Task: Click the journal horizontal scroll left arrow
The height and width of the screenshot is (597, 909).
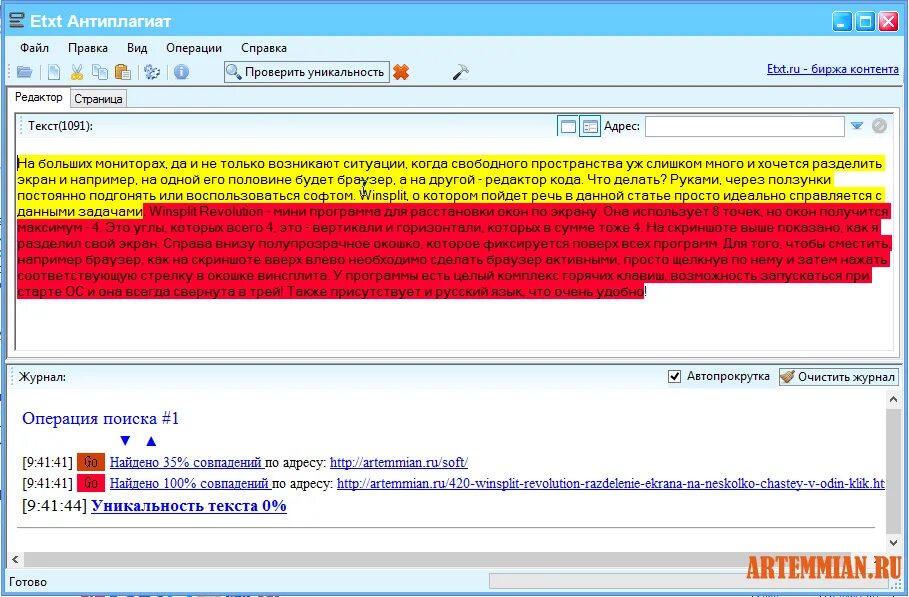Action: [x=15, y=559]
